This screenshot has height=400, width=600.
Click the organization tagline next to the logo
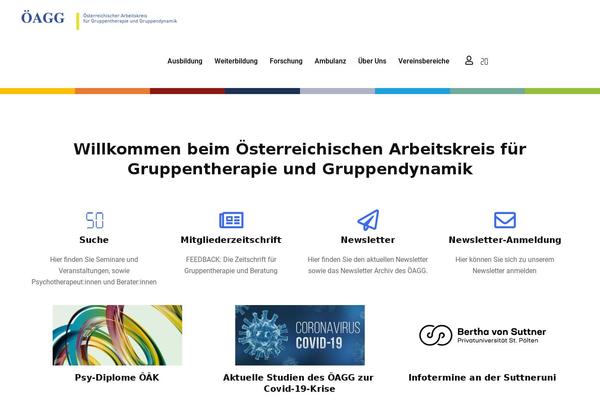coord(130,18)
